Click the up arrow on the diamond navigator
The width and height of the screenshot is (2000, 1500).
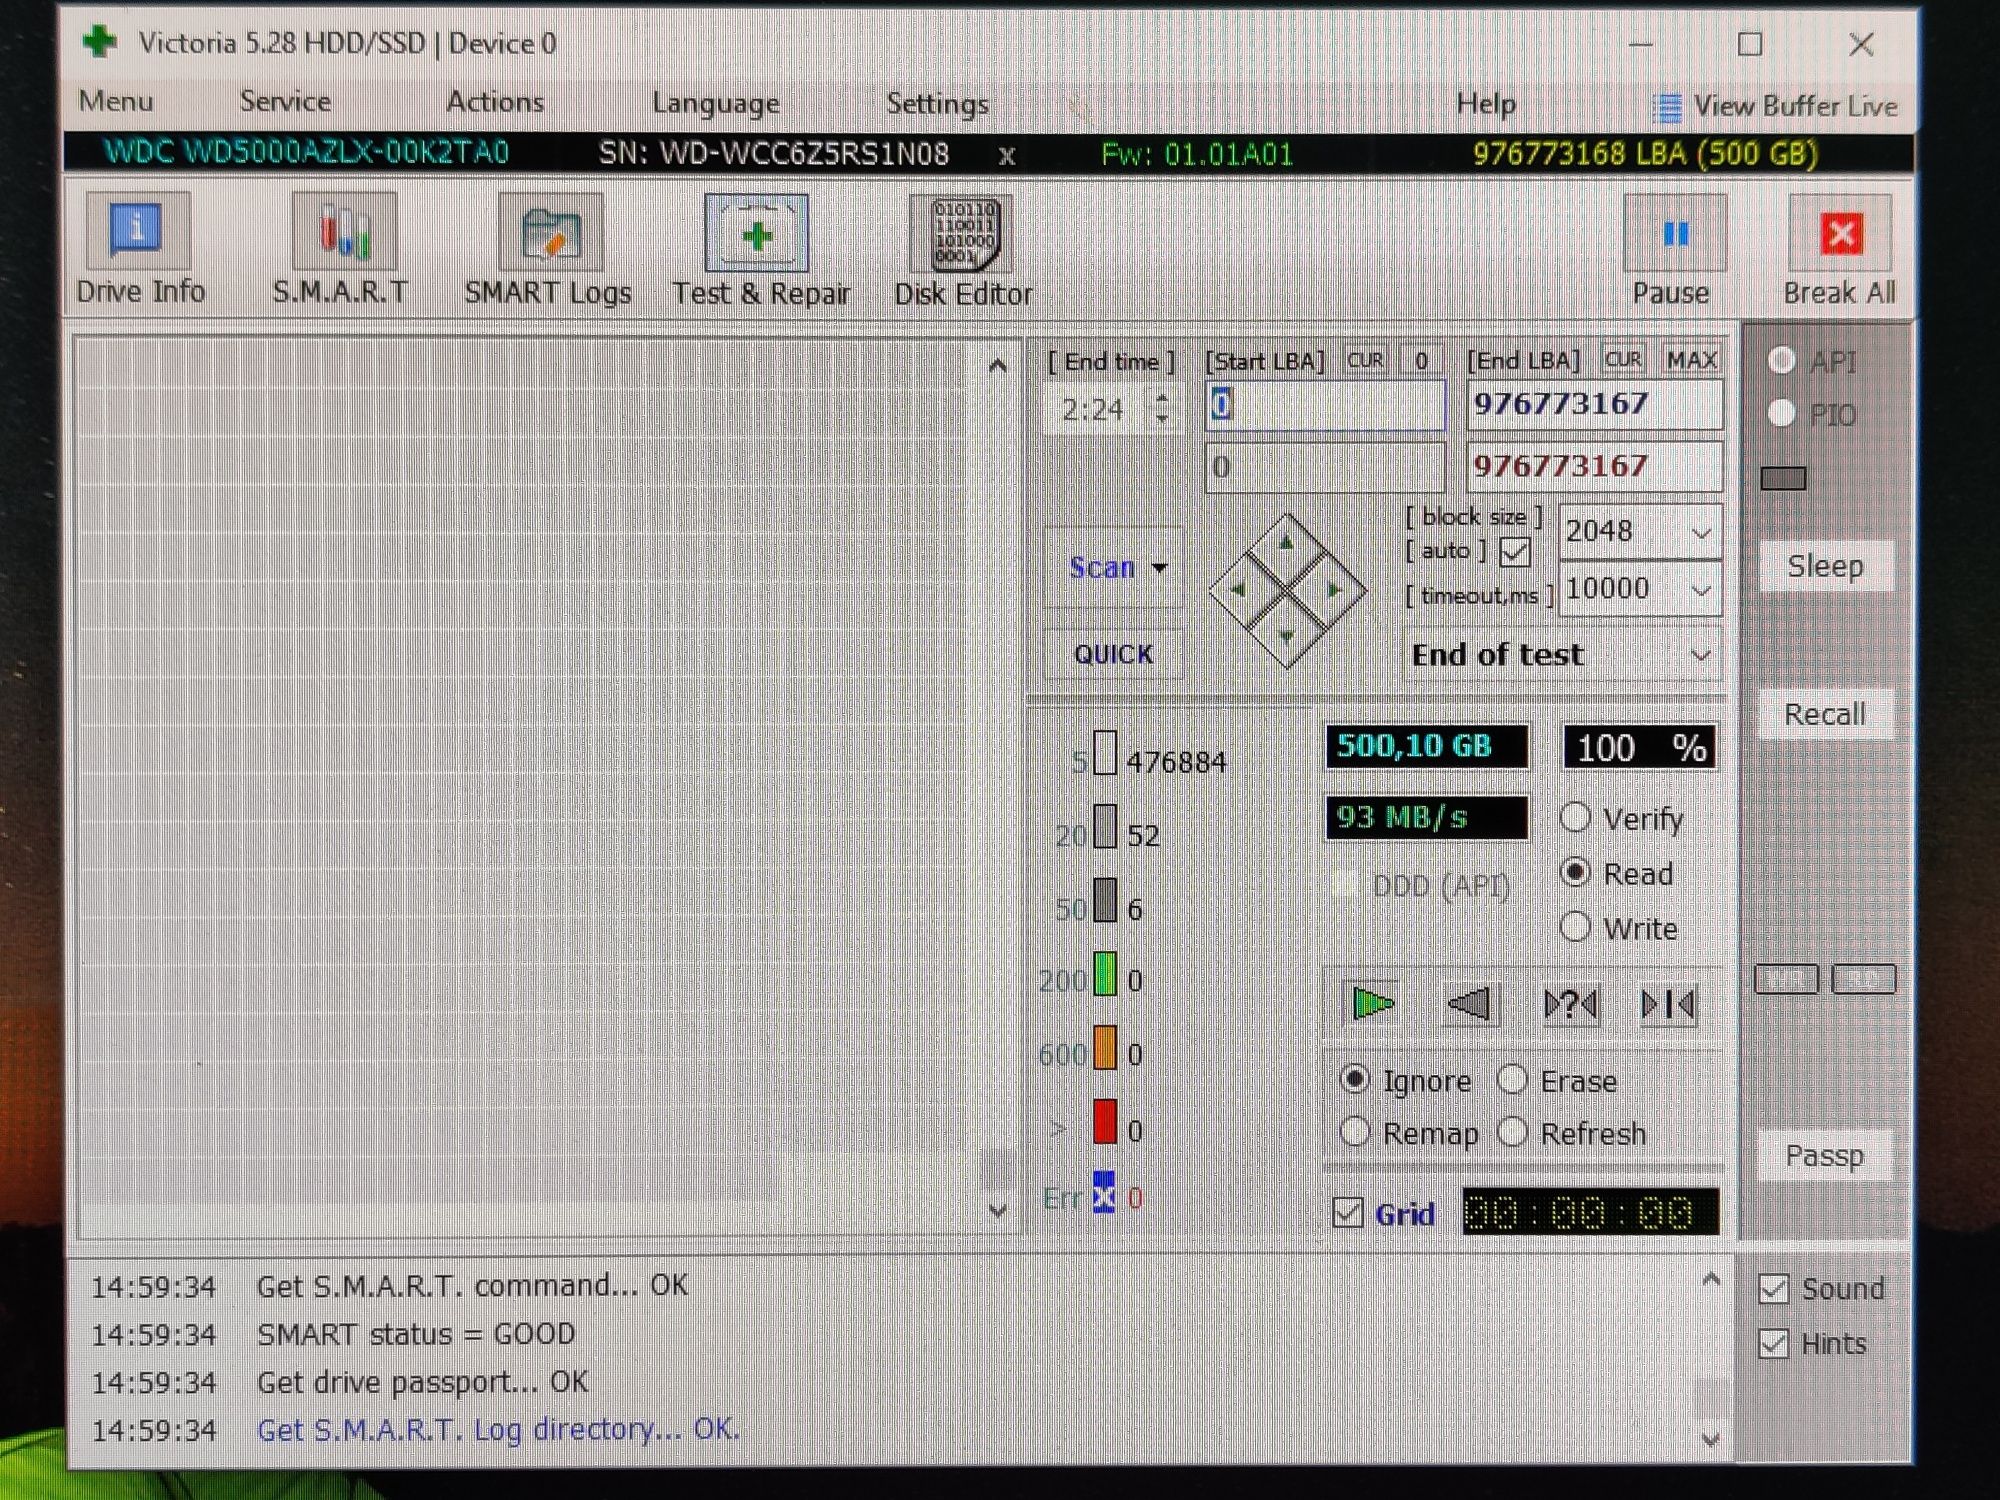pyautogui.click(x=1287, y=543)
